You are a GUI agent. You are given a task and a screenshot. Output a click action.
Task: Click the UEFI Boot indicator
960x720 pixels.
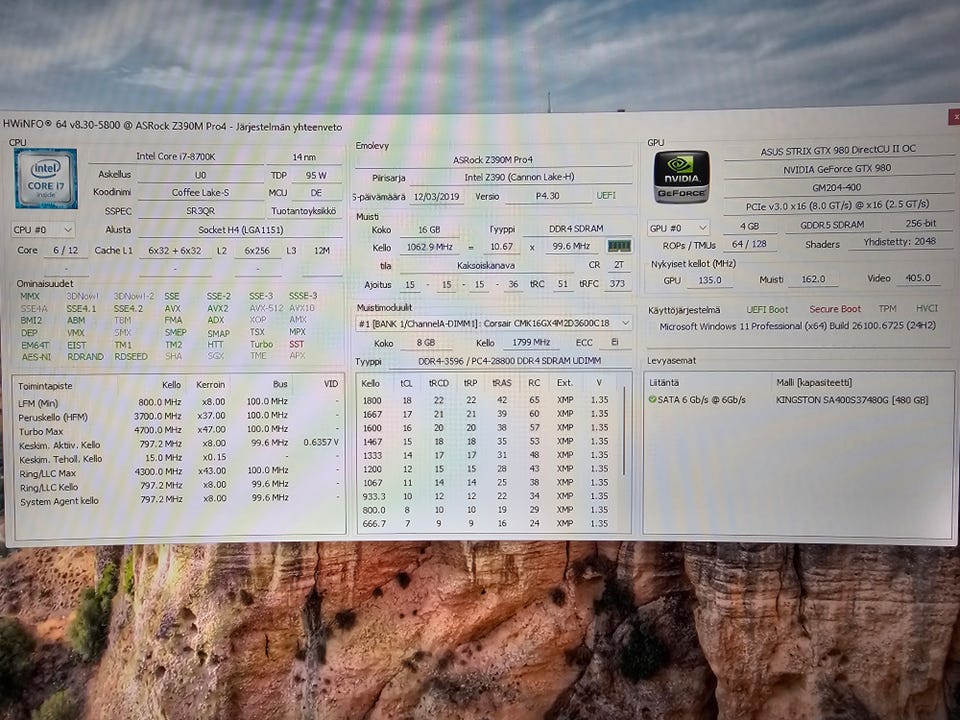point(767,310)
